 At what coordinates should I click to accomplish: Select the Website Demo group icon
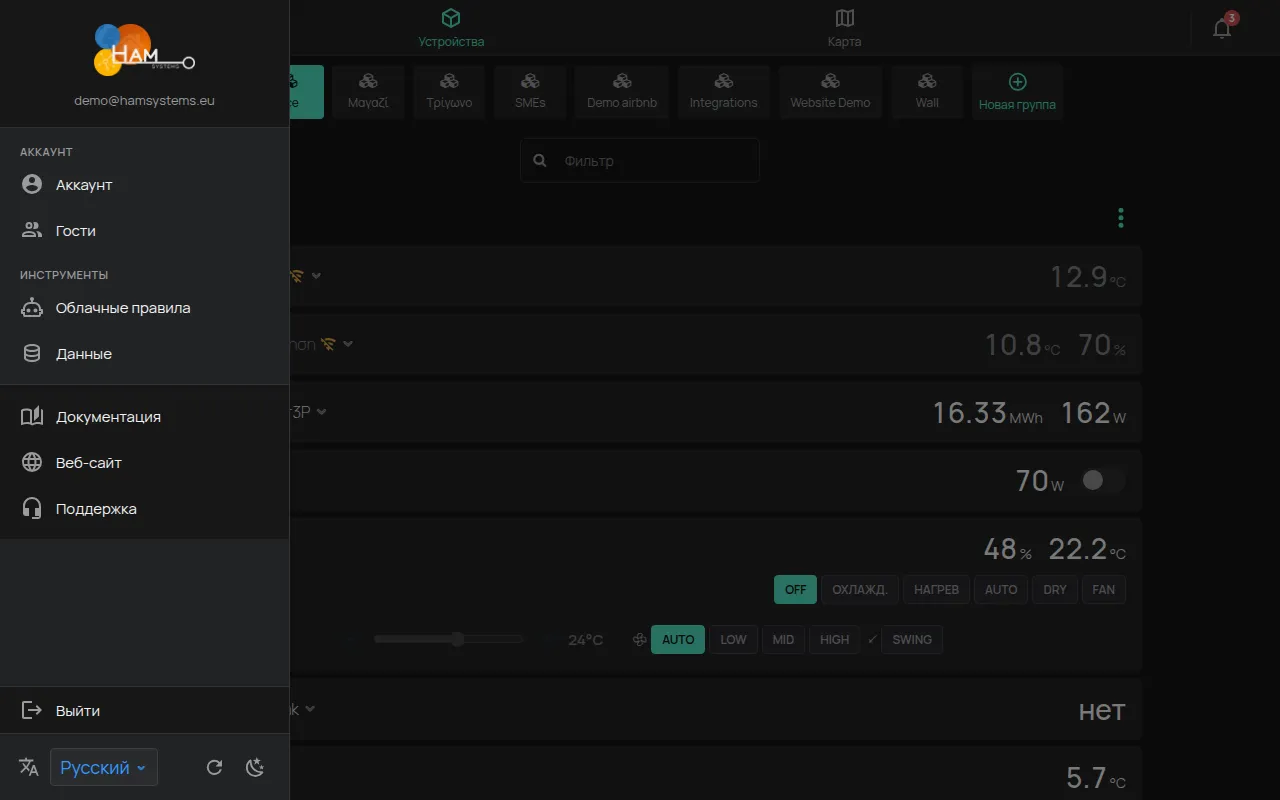pyautogui.click(x=830, y=81)
